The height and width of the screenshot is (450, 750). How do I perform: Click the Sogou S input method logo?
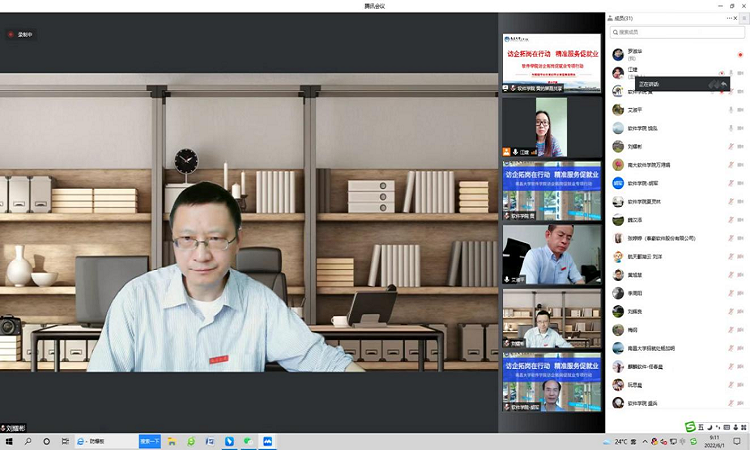[x=690, y=427]
